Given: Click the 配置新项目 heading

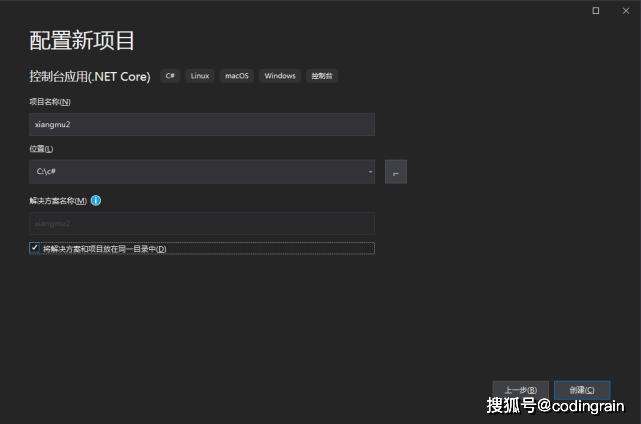Looking at the screenshot, I should (x=82, y=40).
